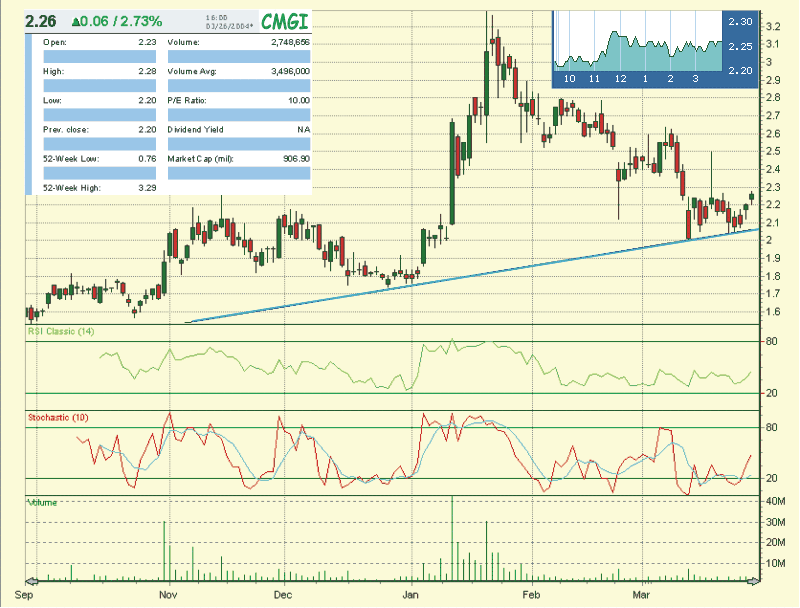
Task: Click the High value 2.28
Action: 147,71
